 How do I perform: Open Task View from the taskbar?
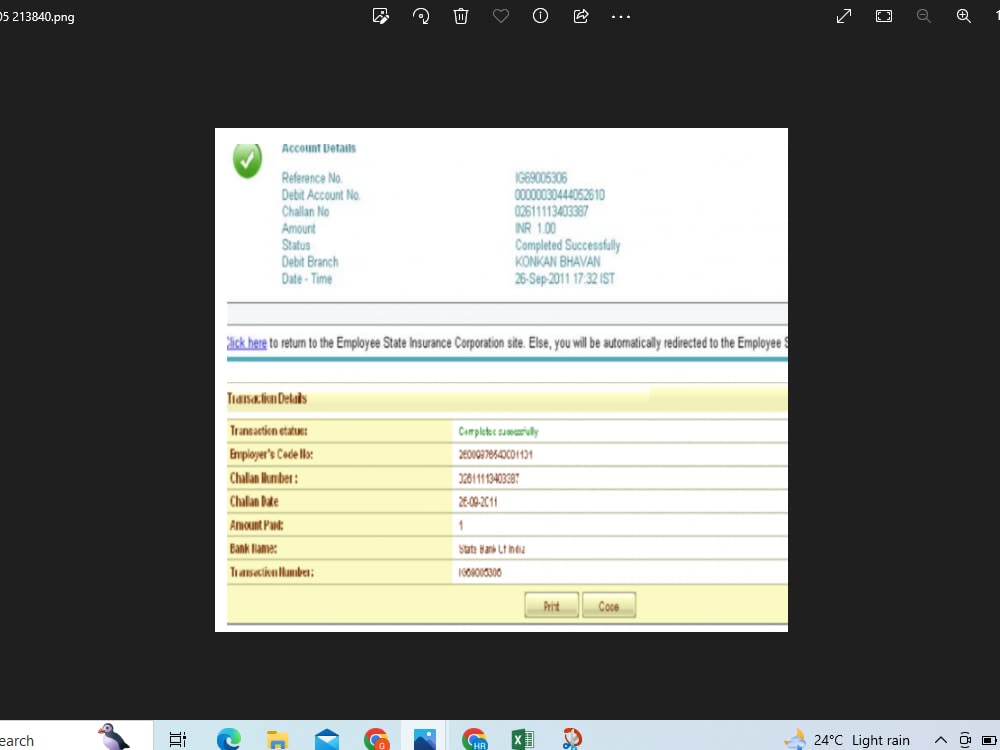pos(177,739)
